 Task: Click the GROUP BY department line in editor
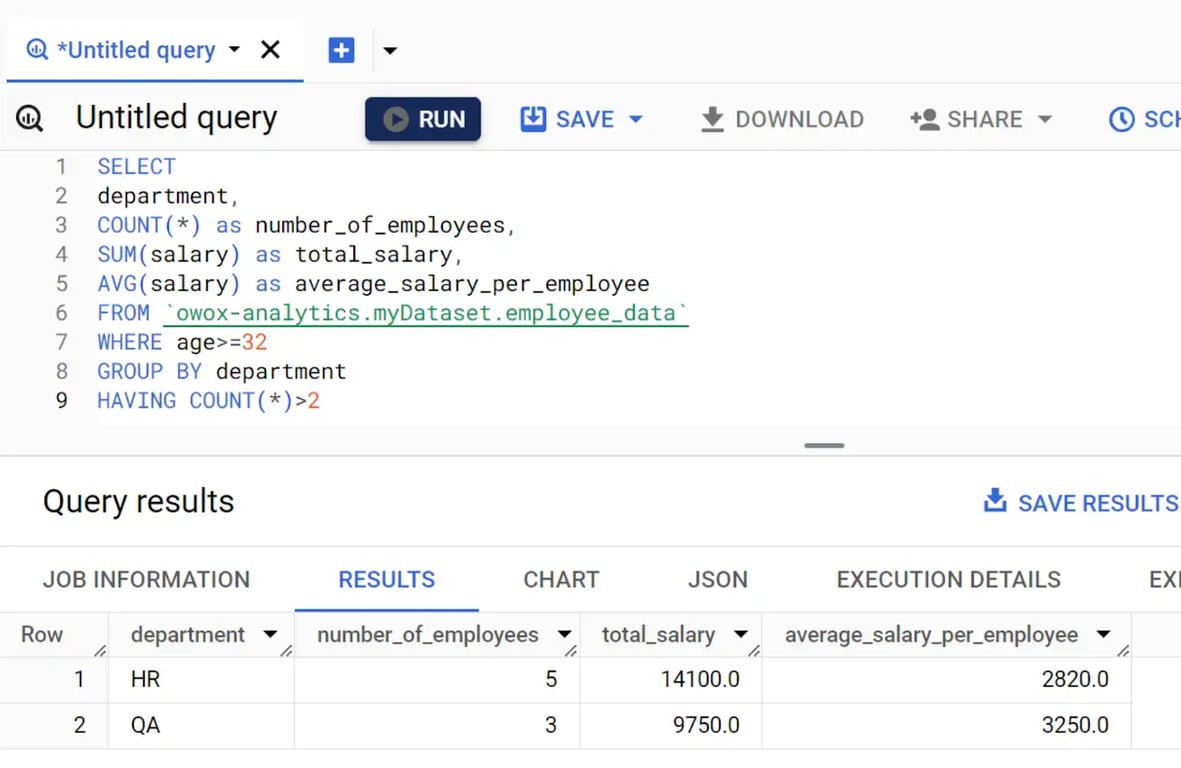coord(221,371)
